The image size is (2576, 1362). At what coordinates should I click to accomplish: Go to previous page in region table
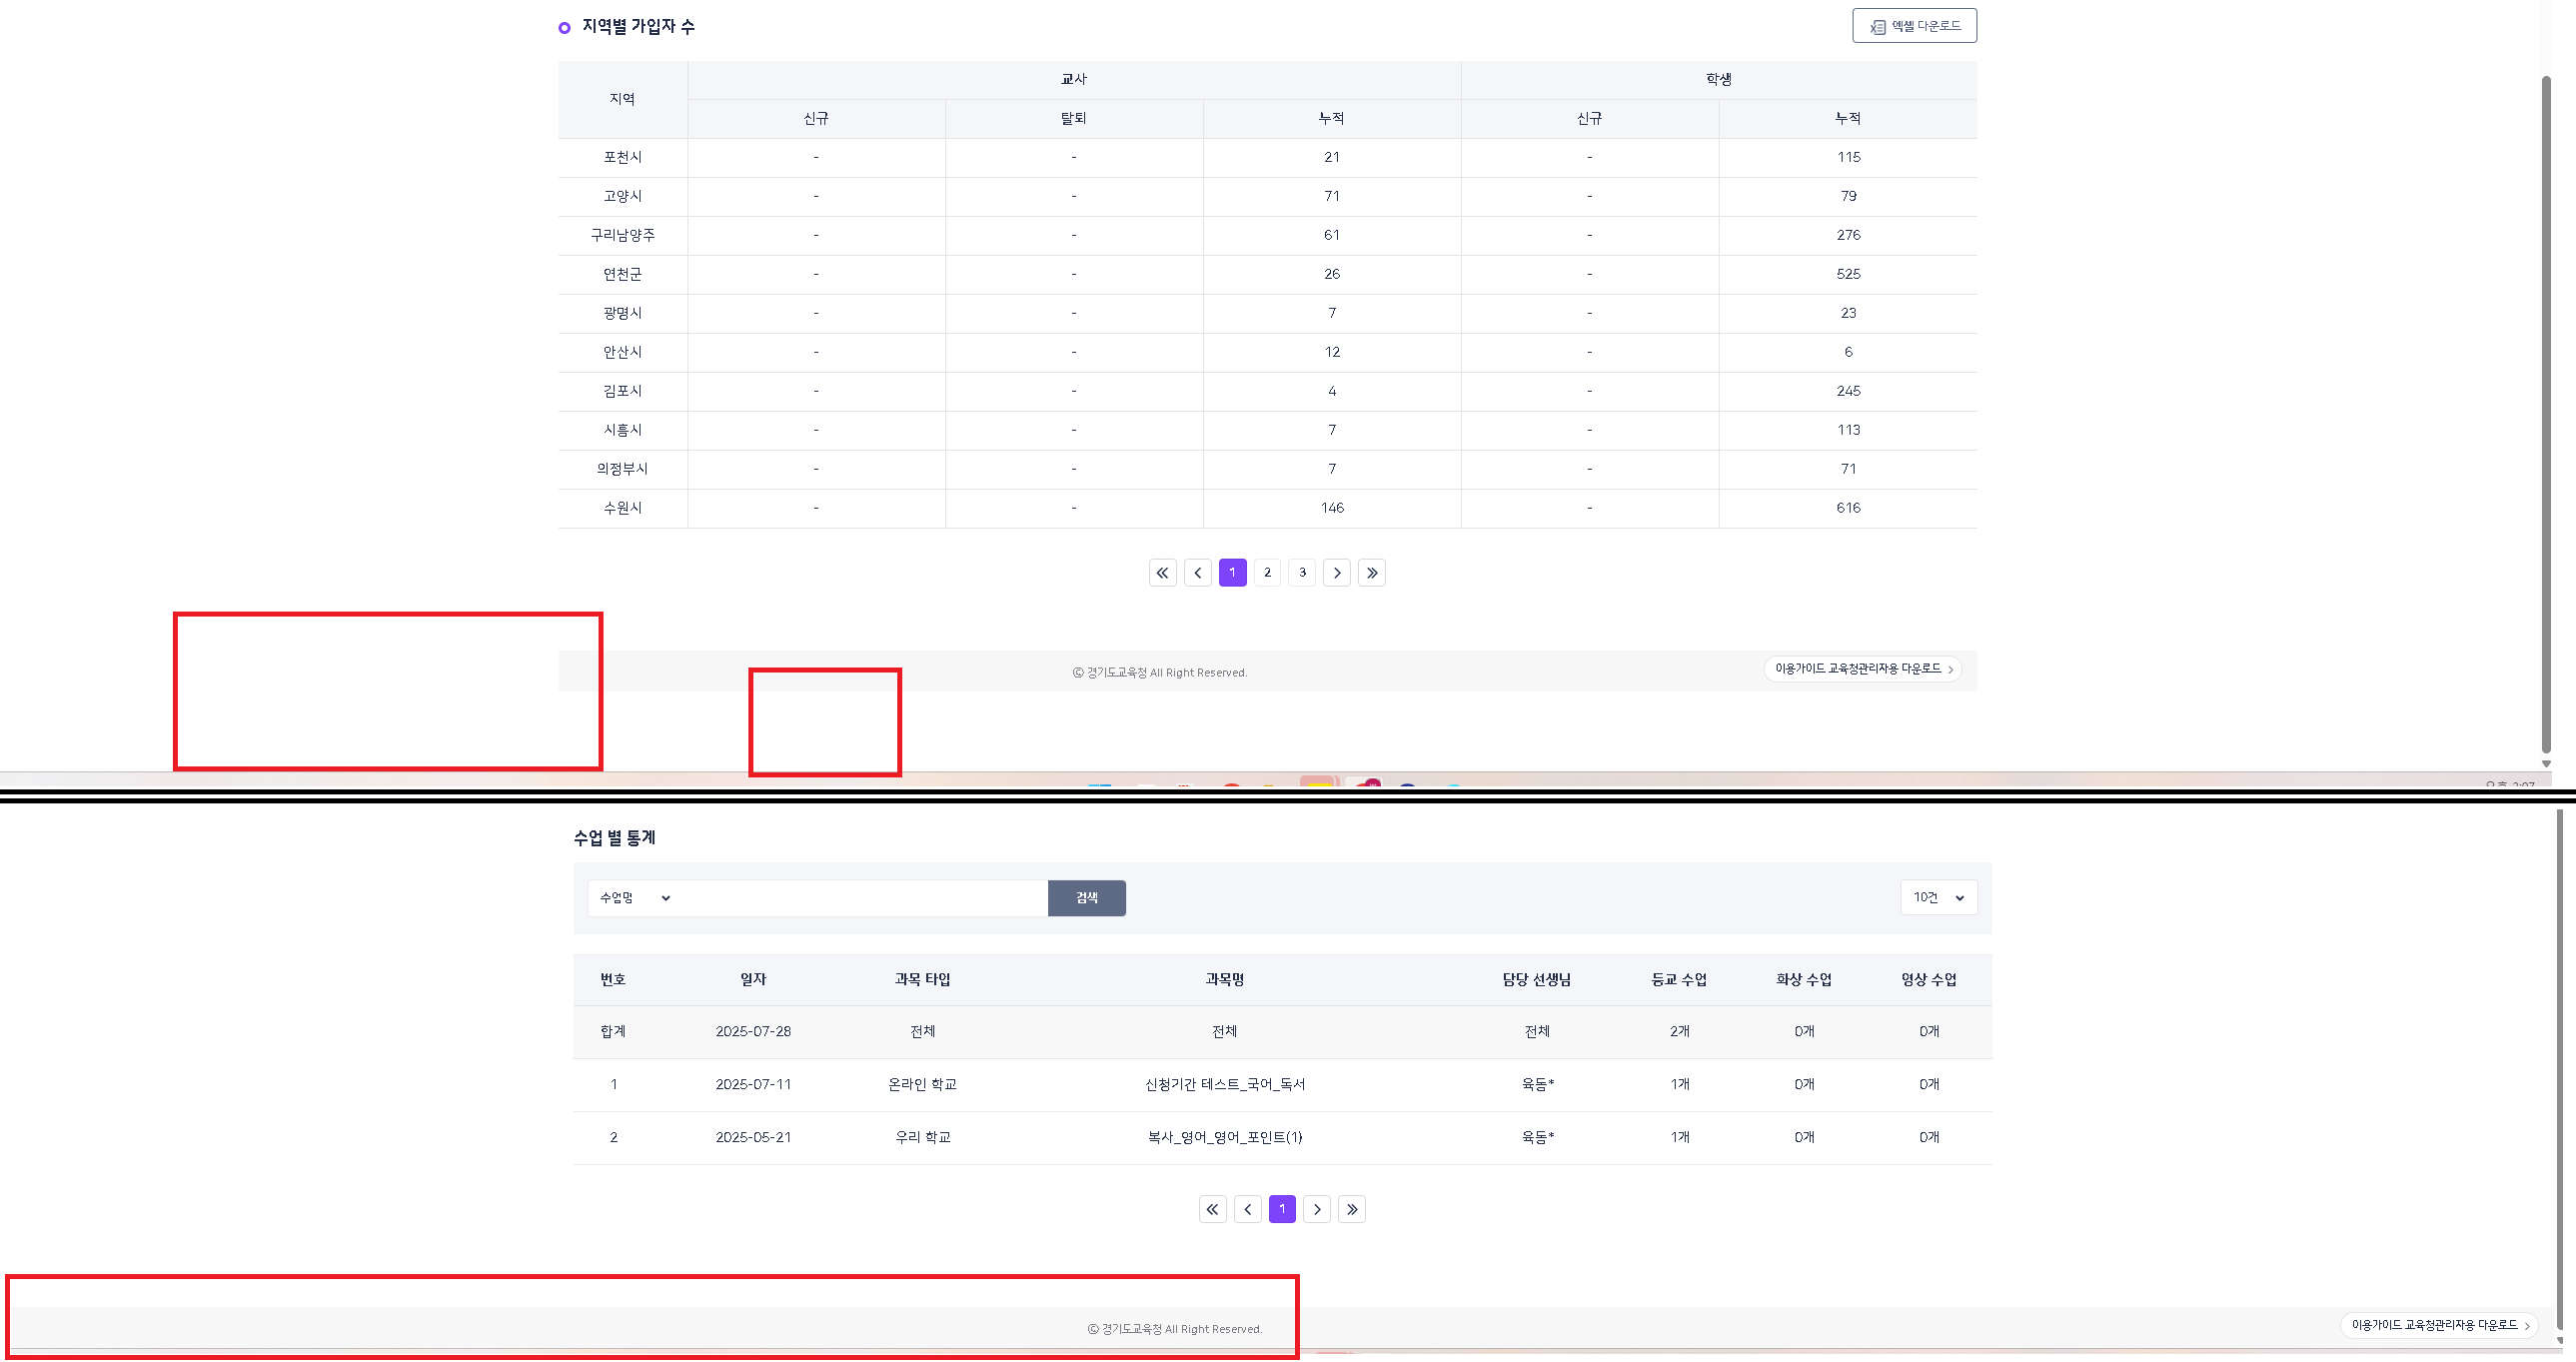click(x=1197, y=573)
